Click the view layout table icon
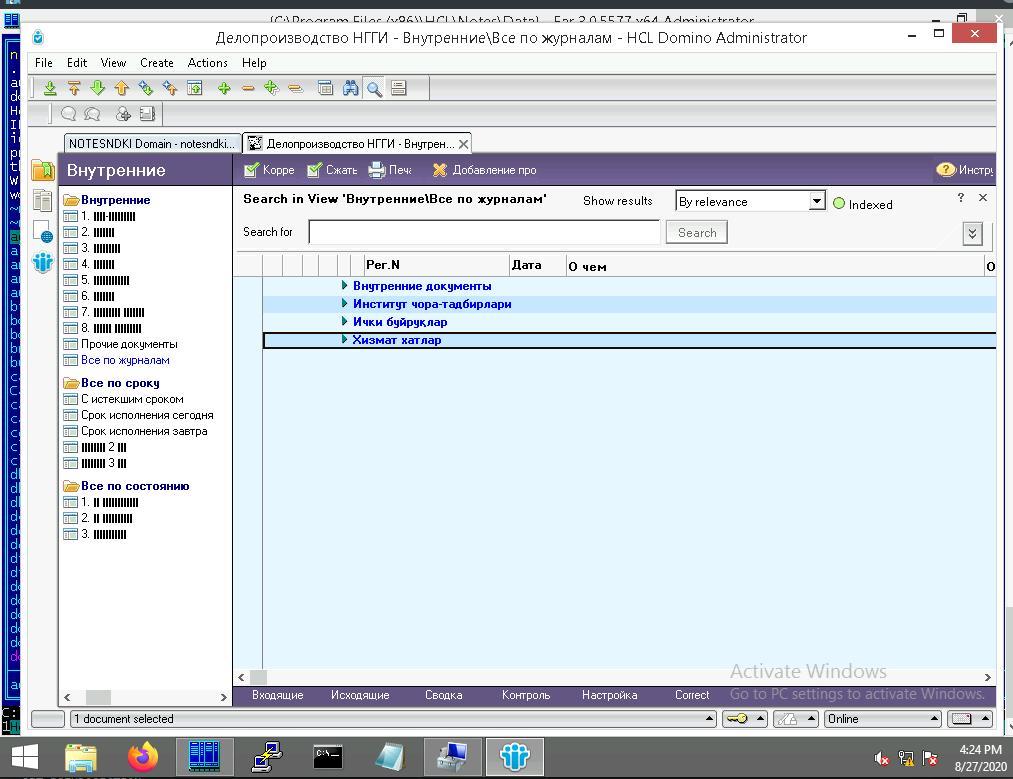This screenshot has width=1013, height=779. pyautogui.click(x=326, y=88)
